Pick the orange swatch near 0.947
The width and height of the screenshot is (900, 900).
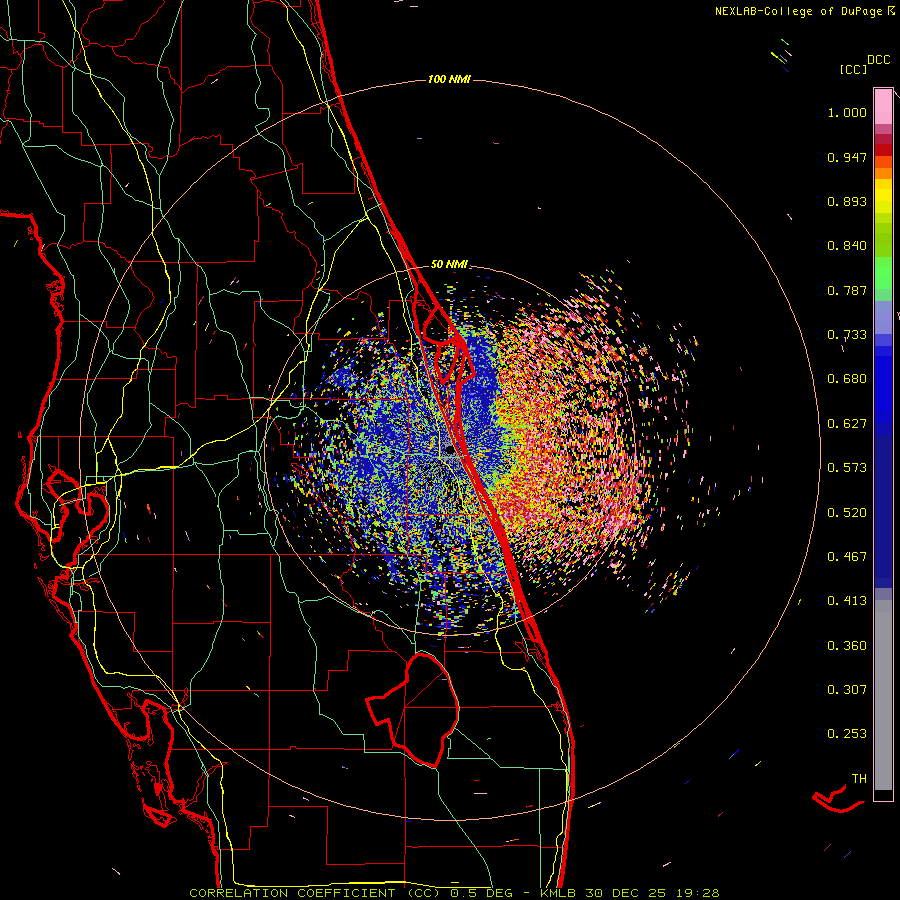(883, 162)
